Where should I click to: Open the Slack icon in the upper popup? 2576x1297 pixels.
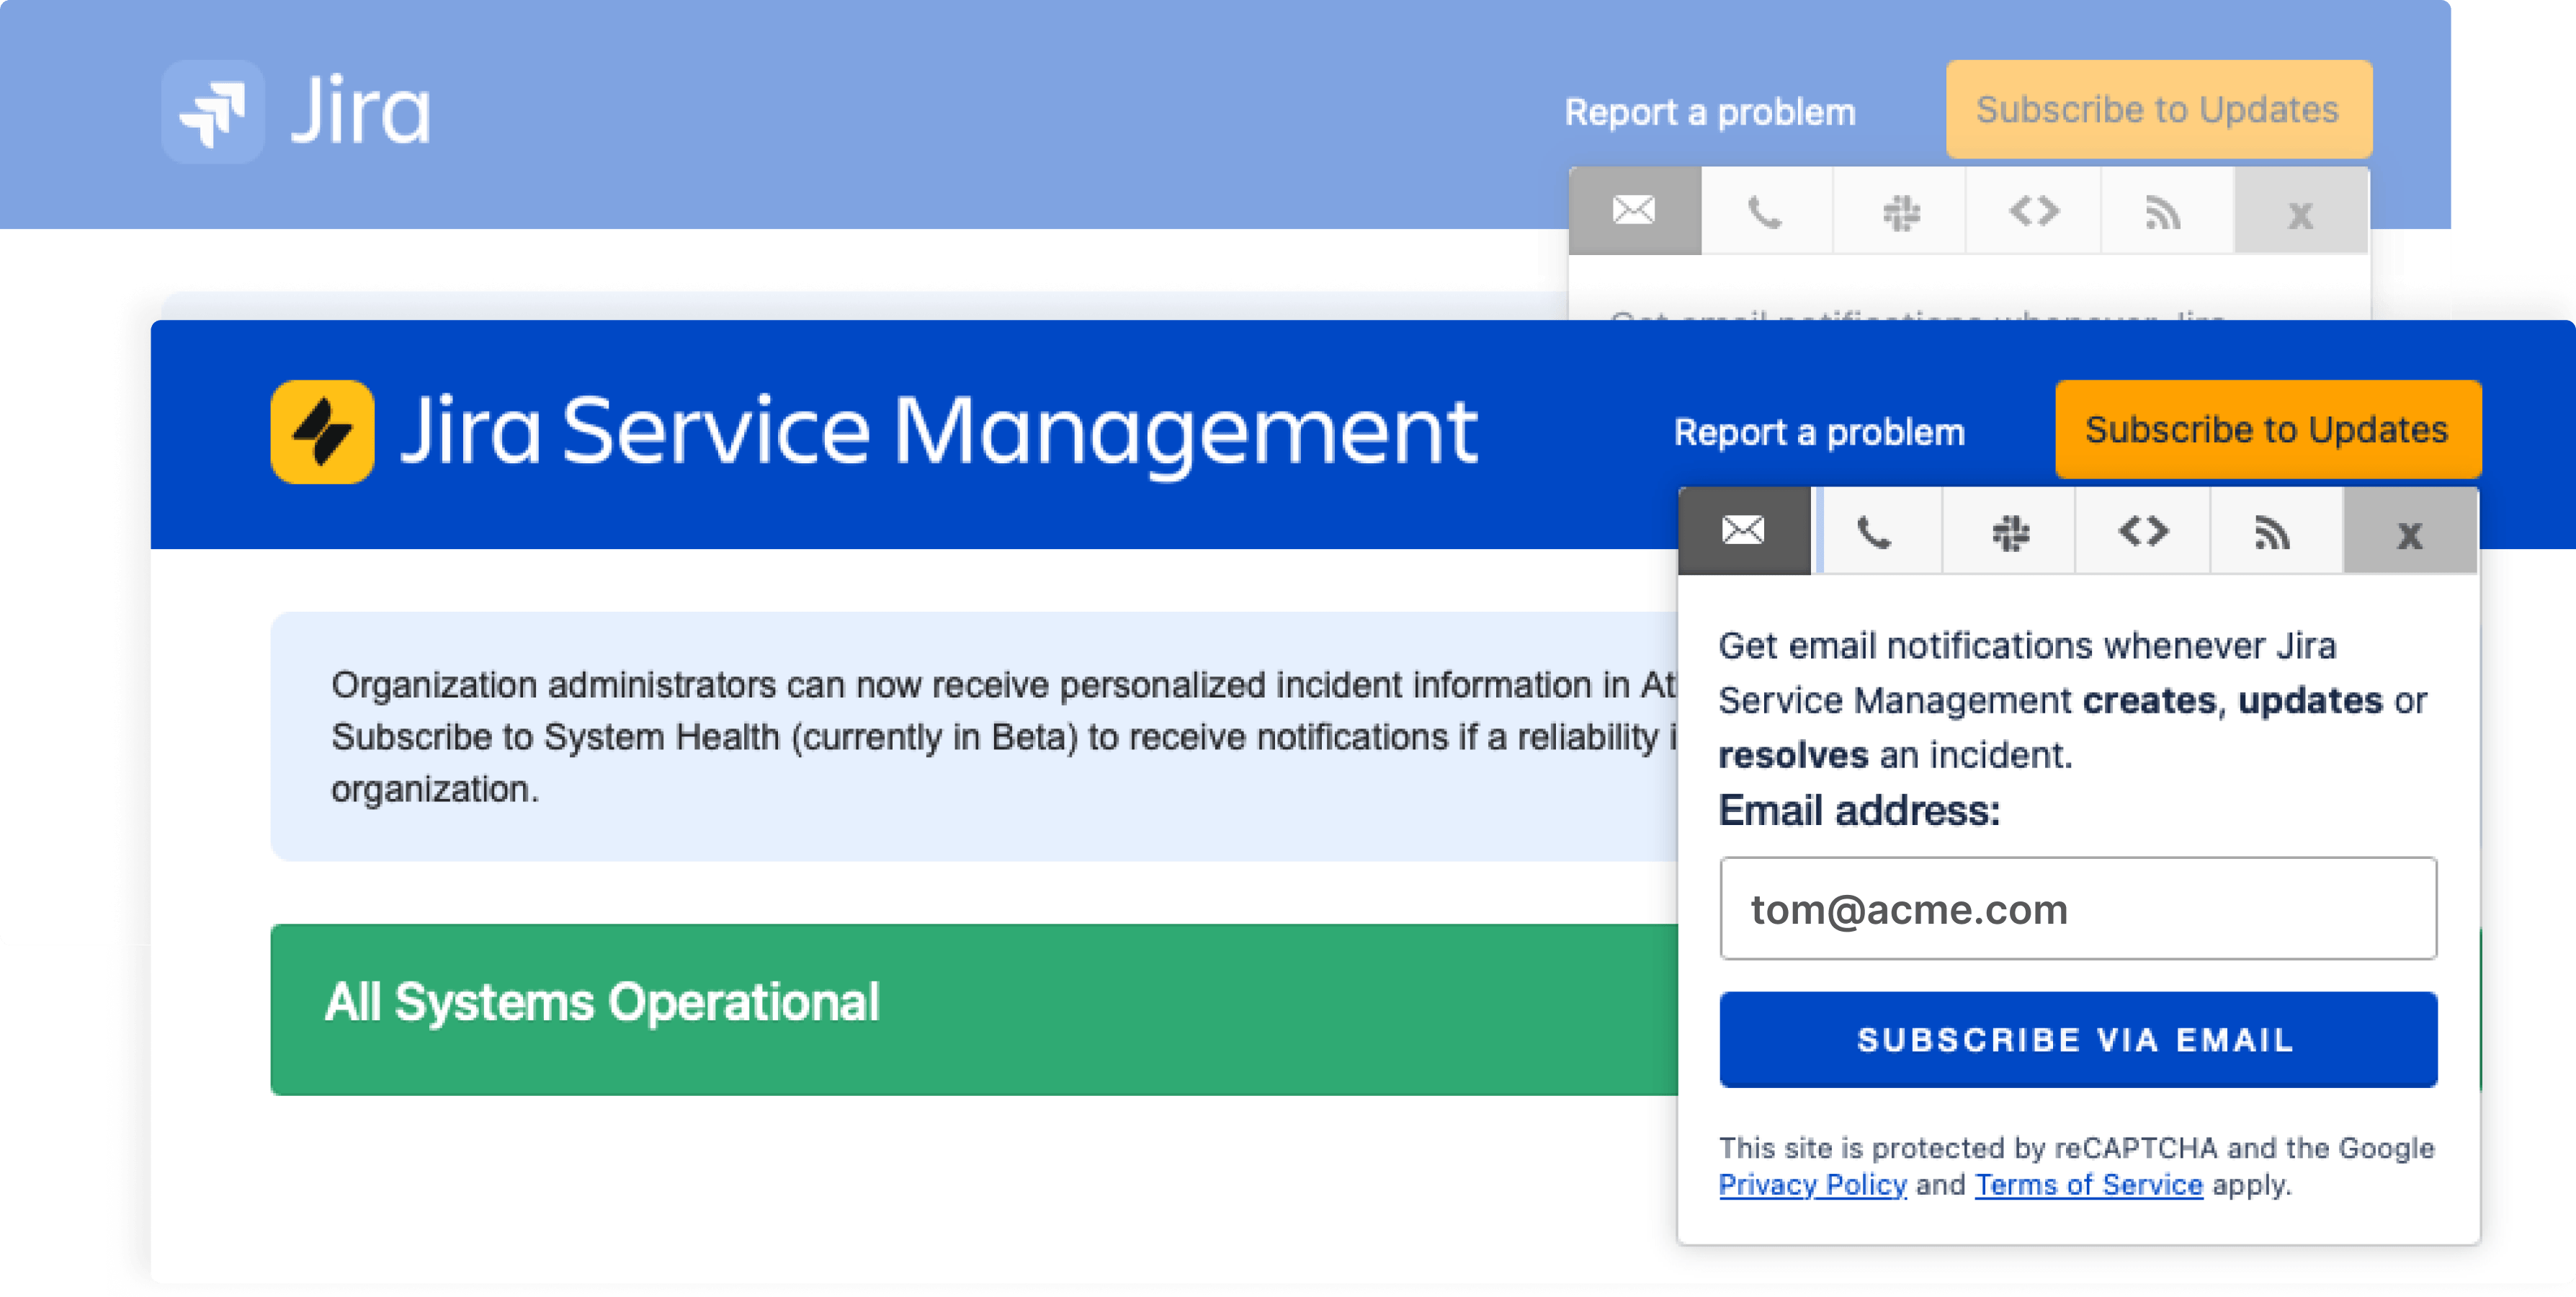coord(1899,210)
